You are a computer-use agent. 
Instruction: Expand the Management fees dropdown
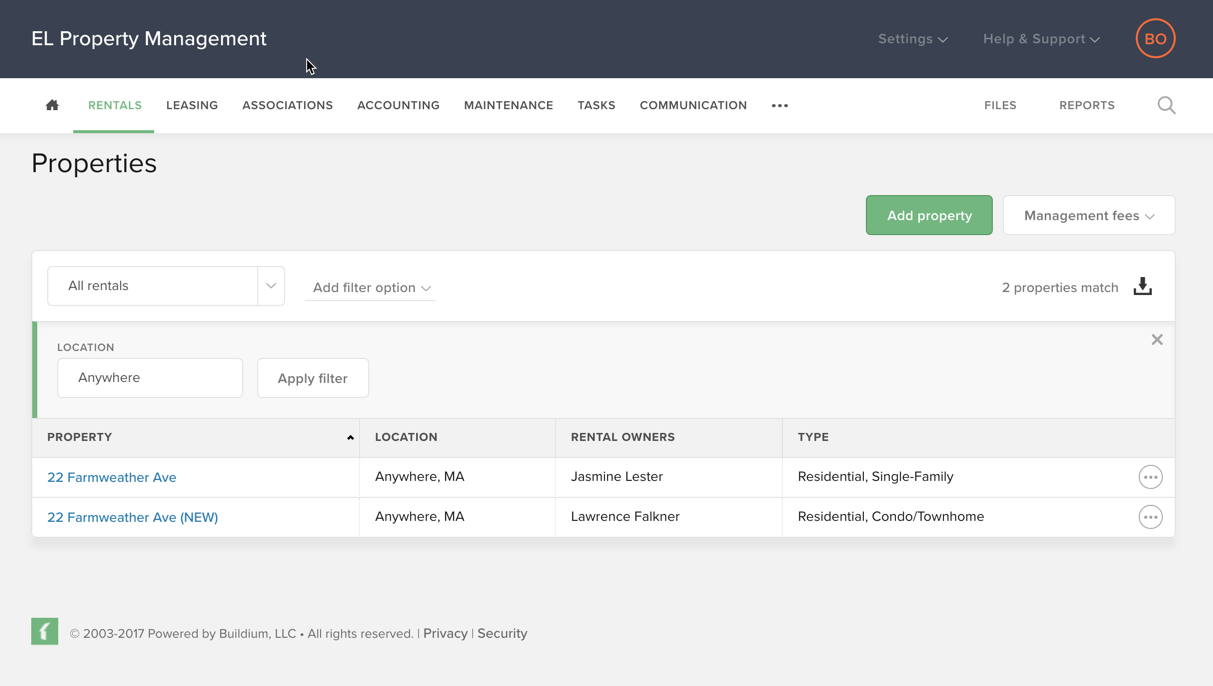tap(1088, 216)
